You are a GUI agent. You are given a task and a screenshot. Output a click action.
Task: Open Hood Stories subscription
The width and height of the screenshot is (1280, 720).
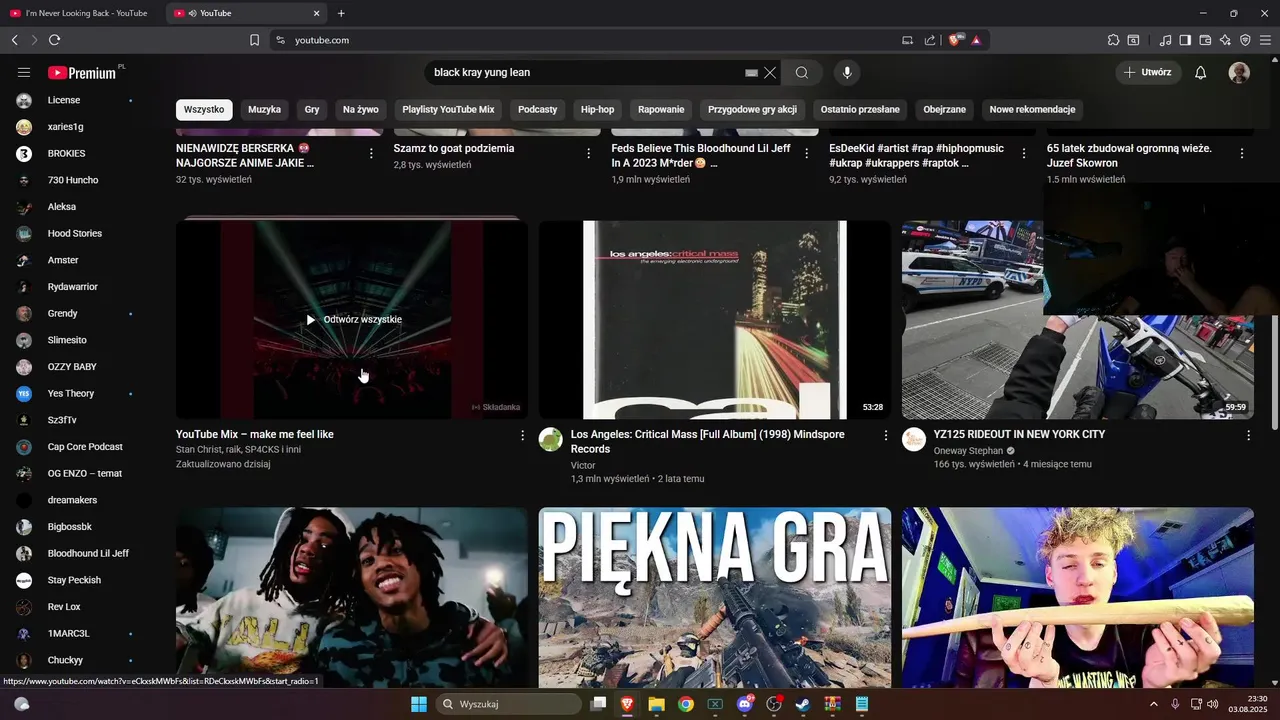74,234
